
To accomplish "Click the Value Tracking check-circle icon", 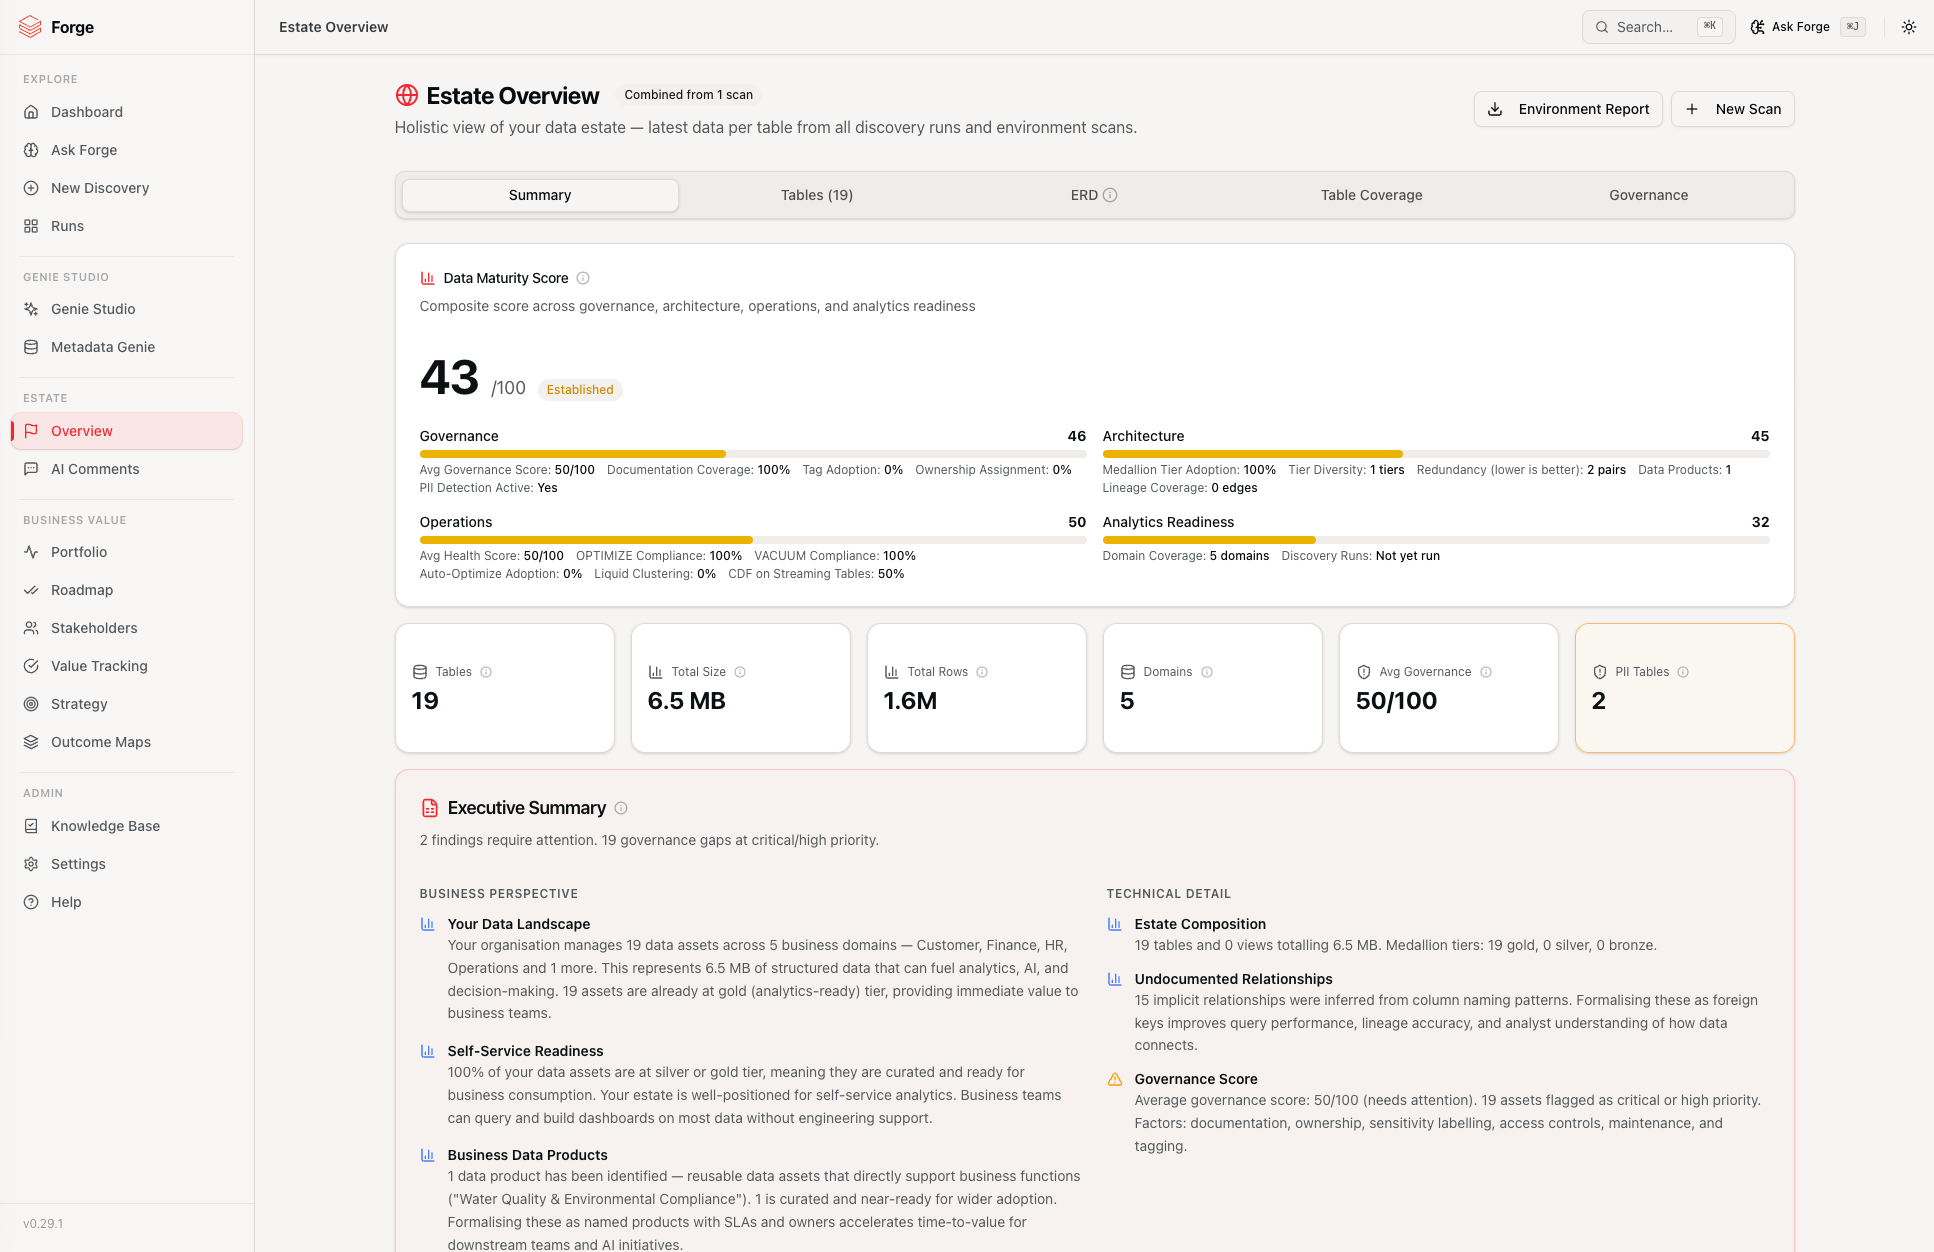I will [31, 666].
